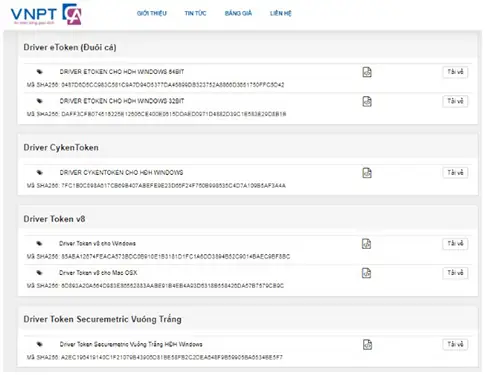Click Tải về for Token v8 Mac OSX driver
The width and height of the screenshot is (485, 375).
pyautogui.click(x=455, y=273)
